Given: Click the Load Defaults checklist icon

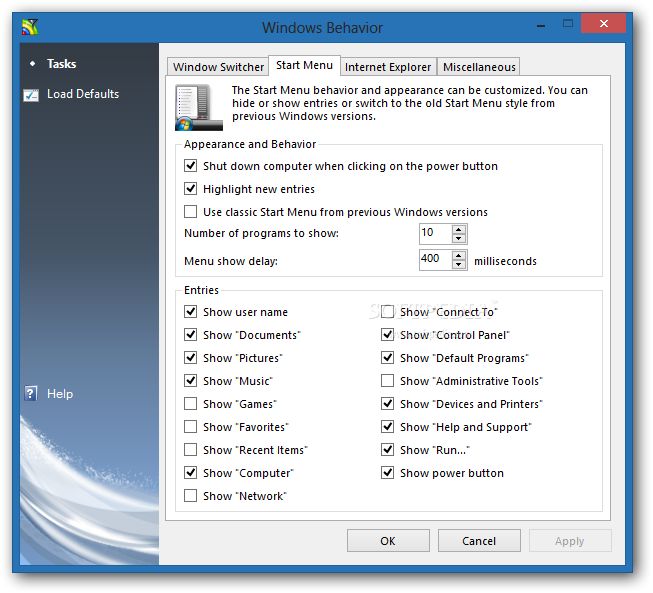Looking at the screenshot, I should point(31,95).
